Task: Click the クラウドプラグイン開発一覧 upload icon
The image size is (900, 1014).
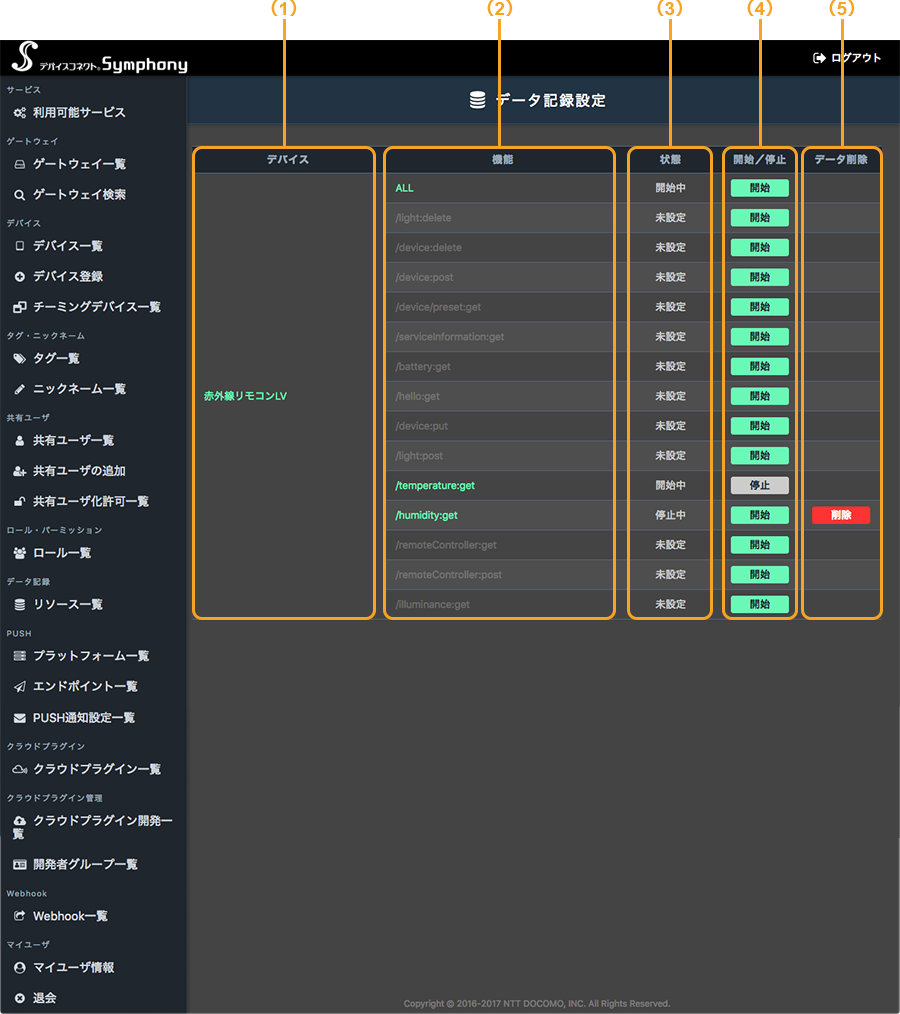Action: [20, 821]
